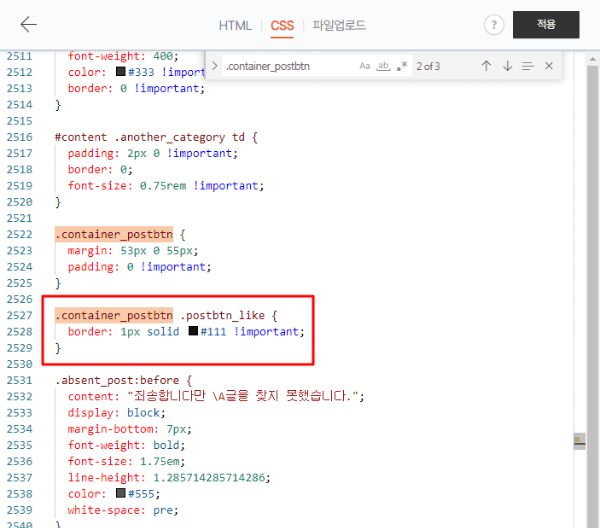Click 'font-size: 0.75rem !important;' line
This screenshot has width=600, height=528.
[x=166, y=186]
